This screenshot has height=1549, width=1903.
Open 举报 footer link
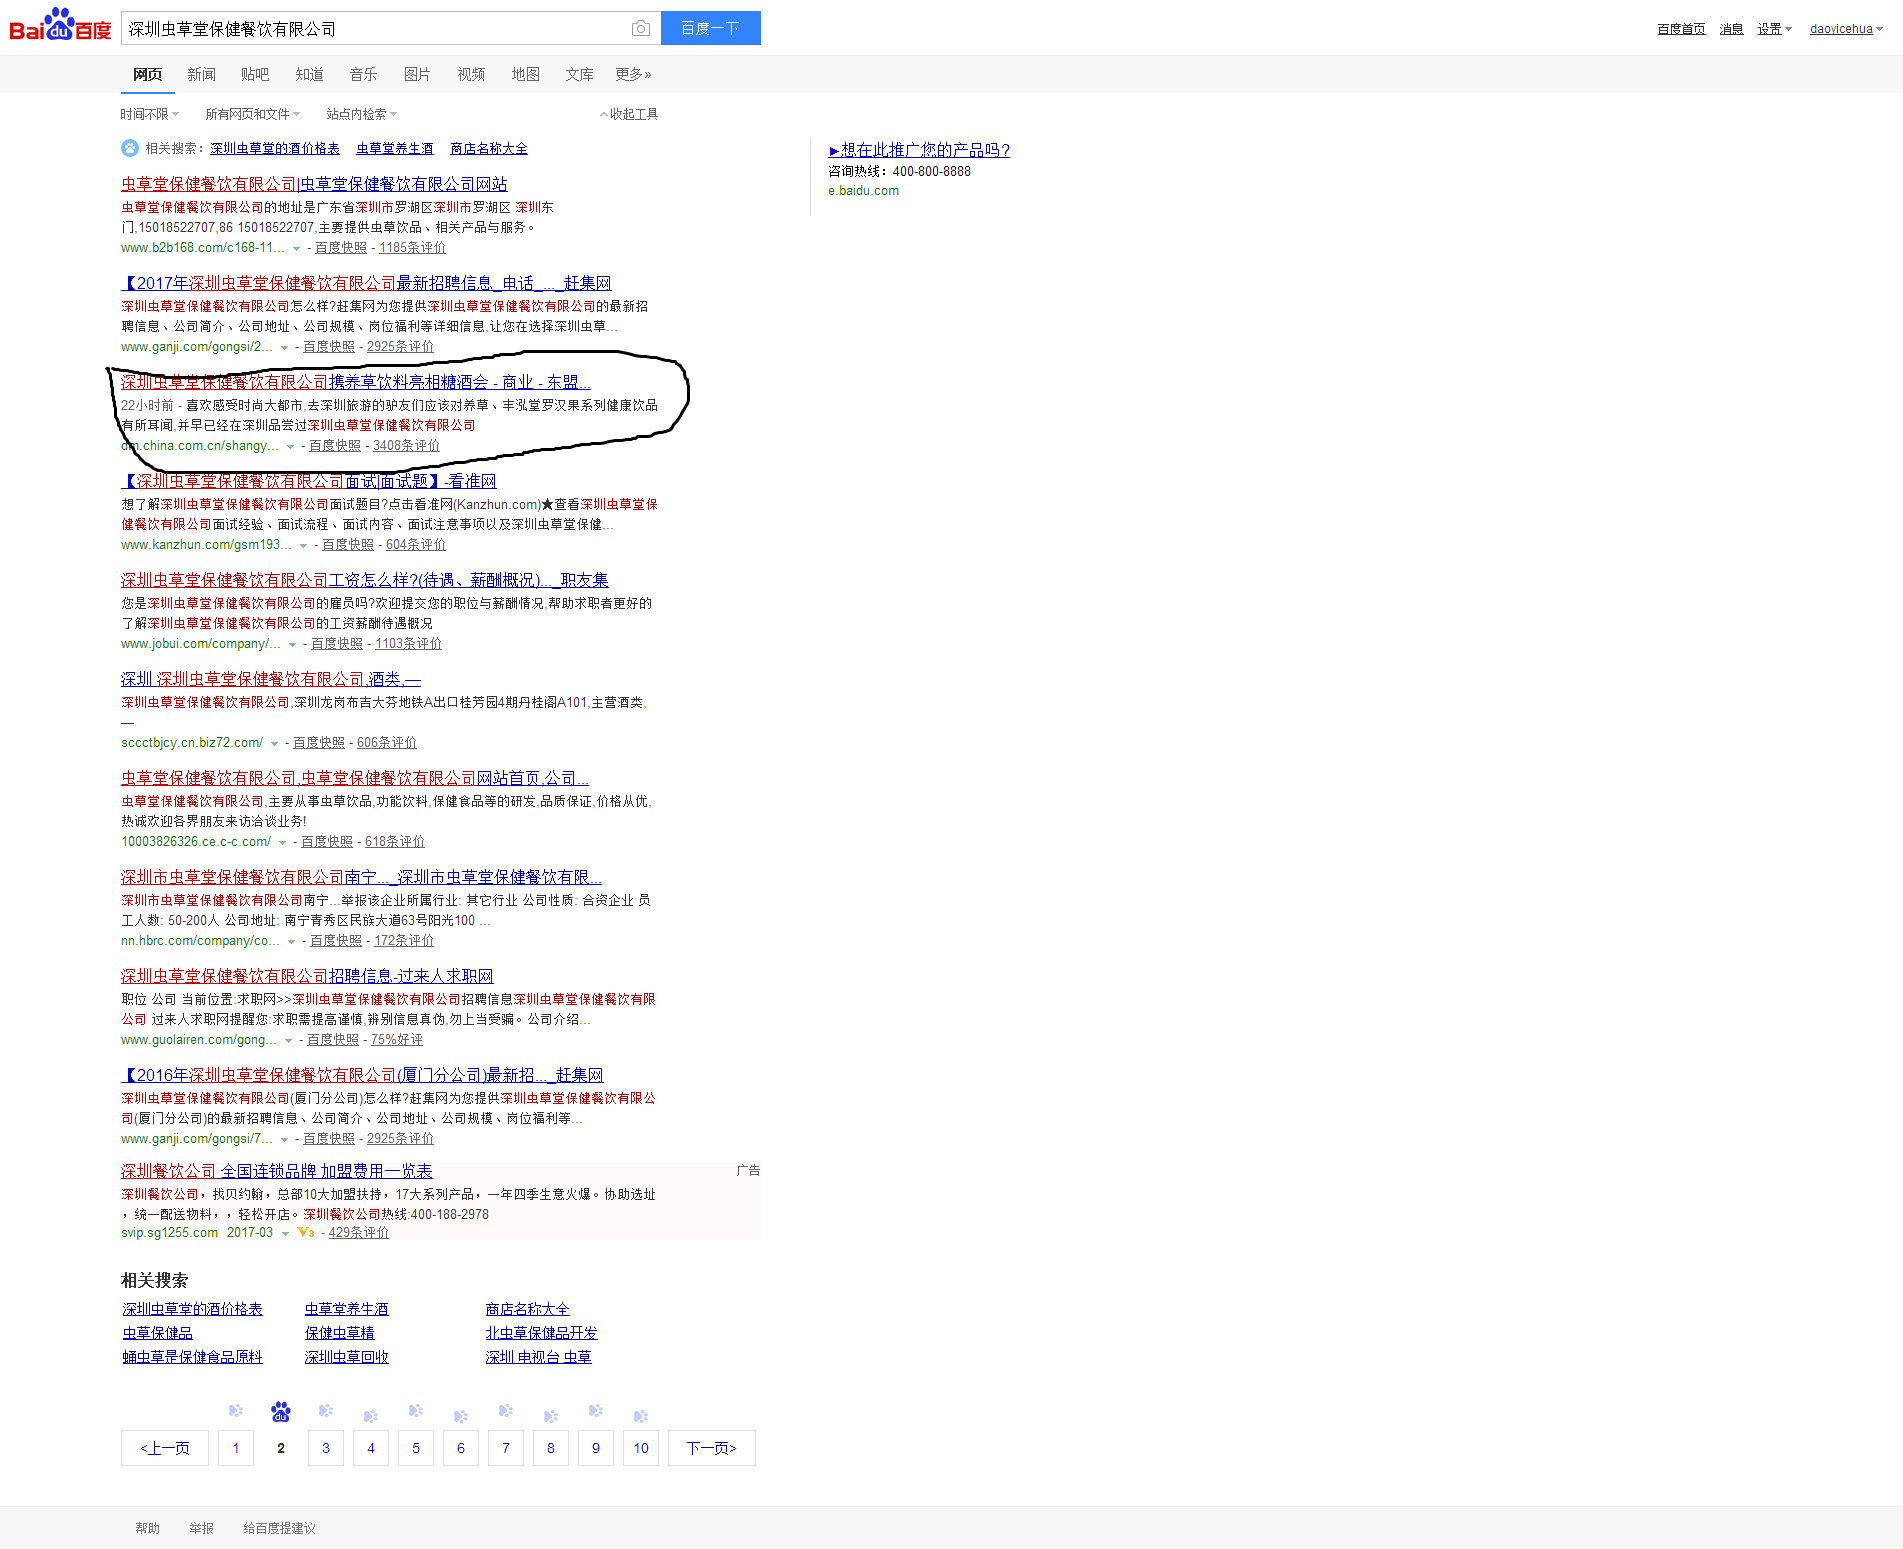pos(202,1528)
